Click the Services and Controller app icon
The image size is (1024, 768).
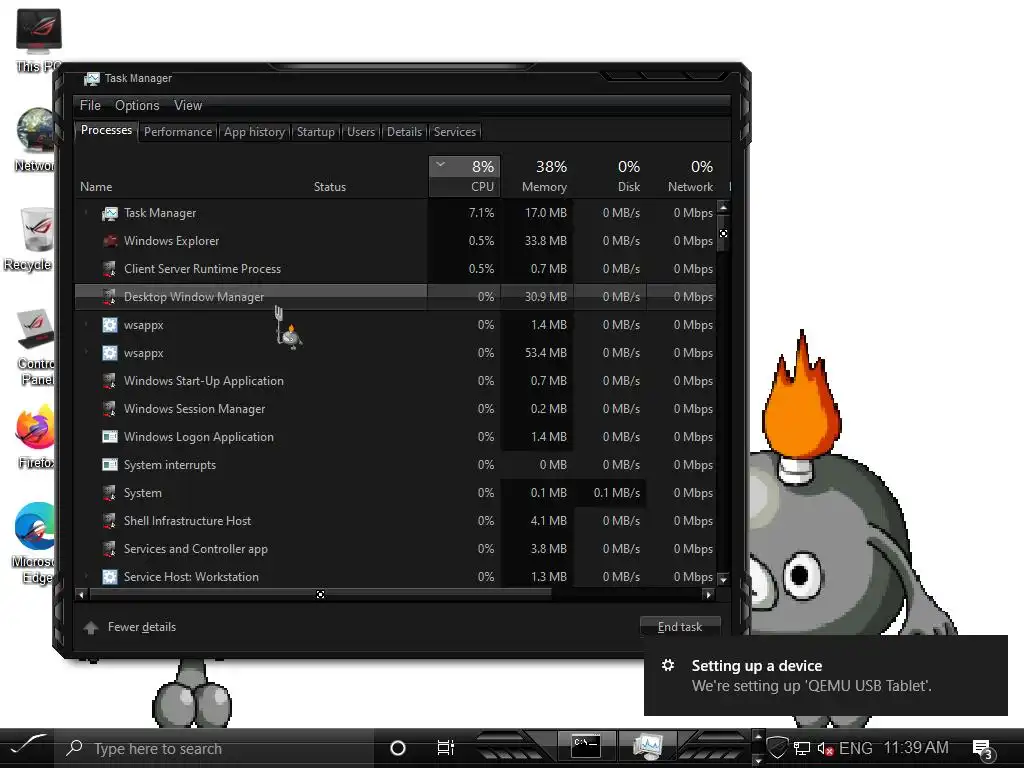click(x=110, y=549)
